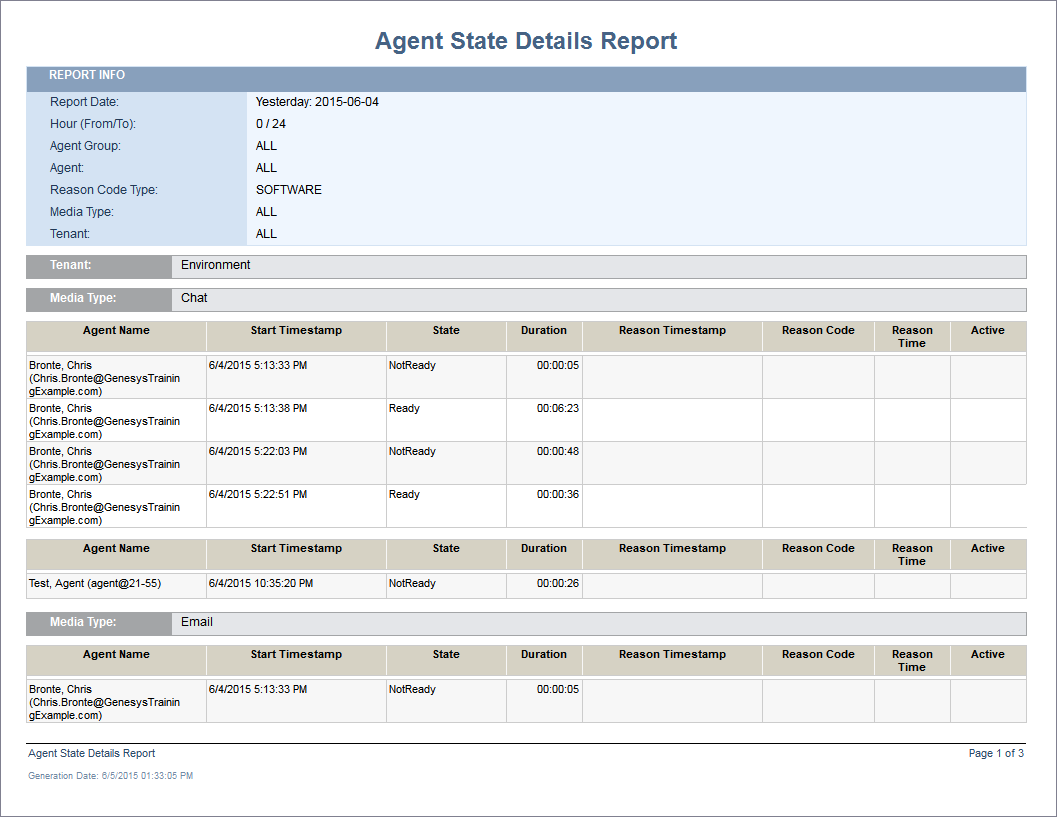Click the REPORT INFO section header

point(87,75)
